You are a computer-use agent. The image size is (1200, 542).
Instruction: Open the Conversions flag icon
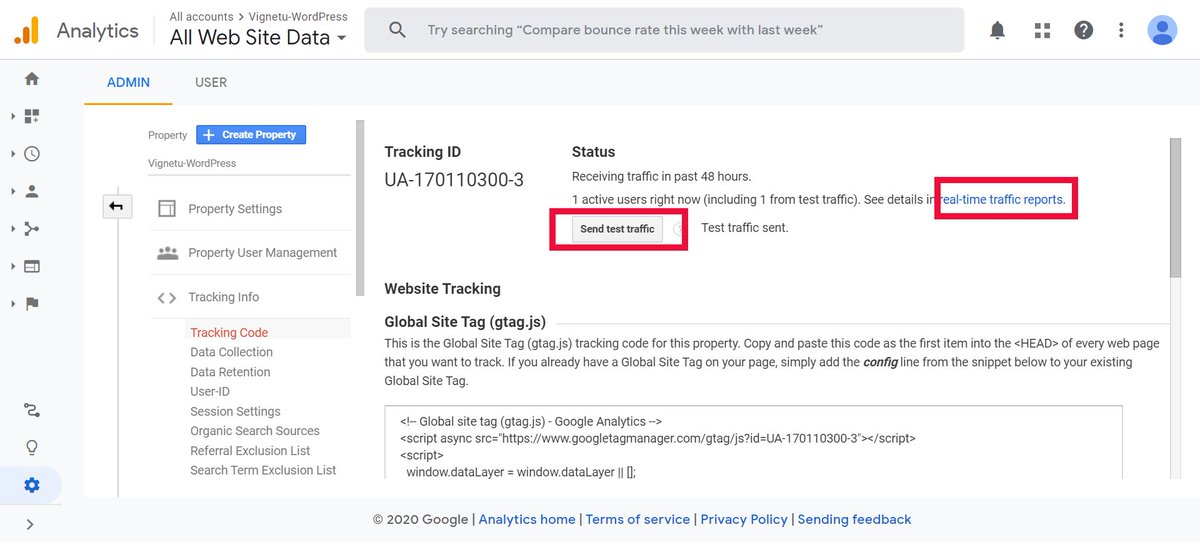click(x=32, y=304)
